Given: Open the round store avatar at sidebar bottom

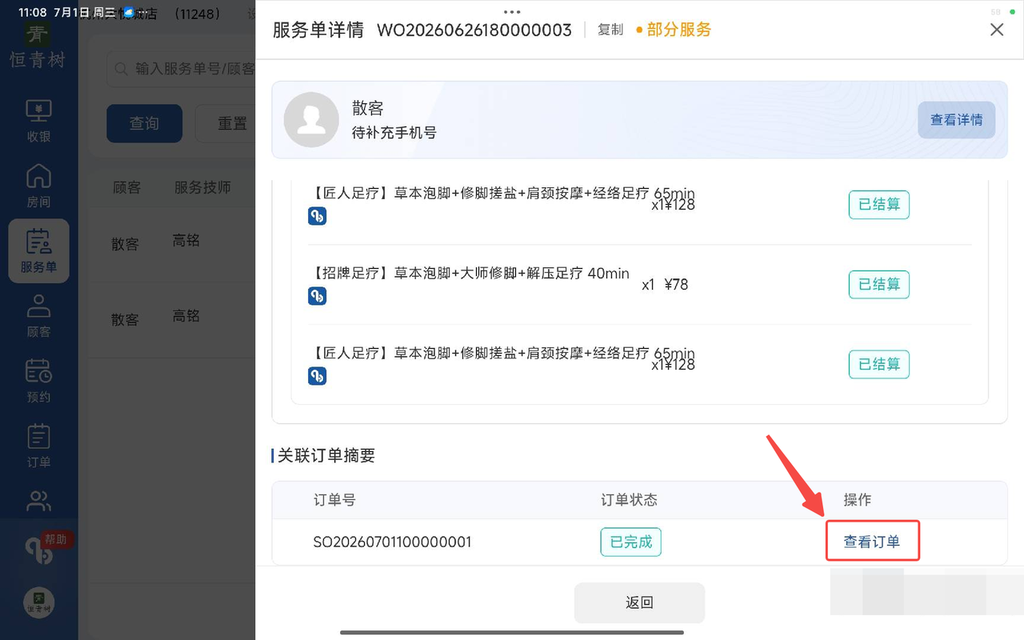Looking at the screenshot, I should (39, 602).
